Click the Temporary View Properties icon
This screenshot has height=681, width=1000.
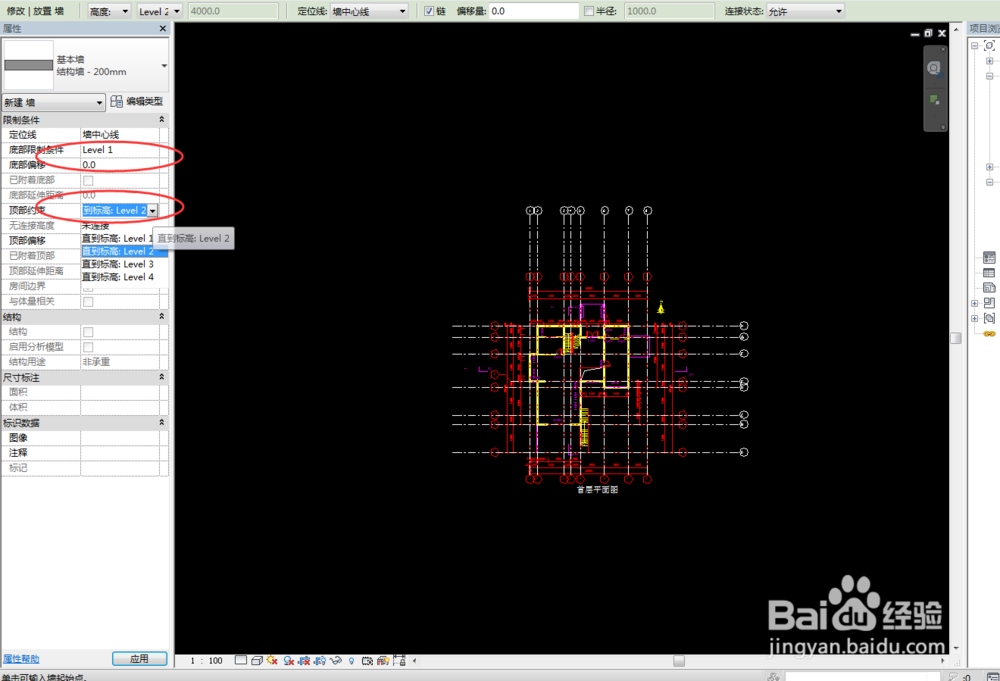(367, 661)
